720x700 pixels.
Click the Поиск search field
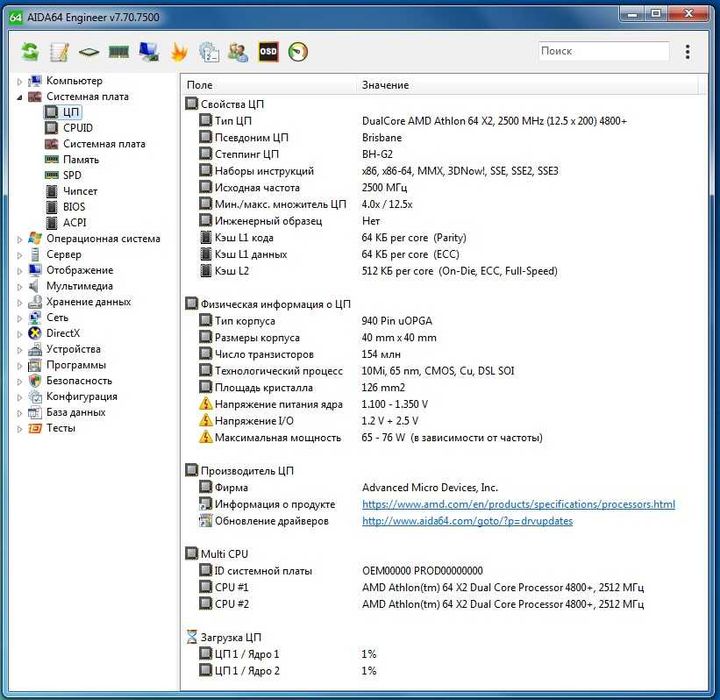point(603,51)
